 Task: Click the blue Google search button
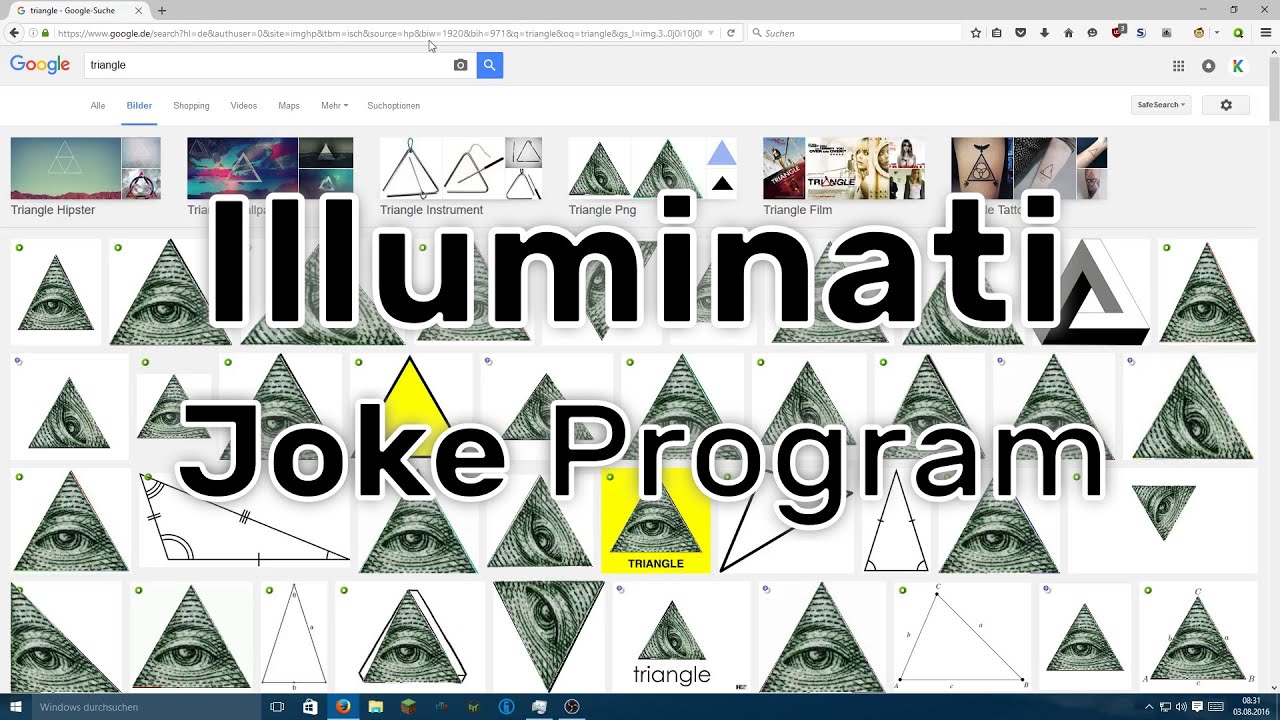coord(489,65)
